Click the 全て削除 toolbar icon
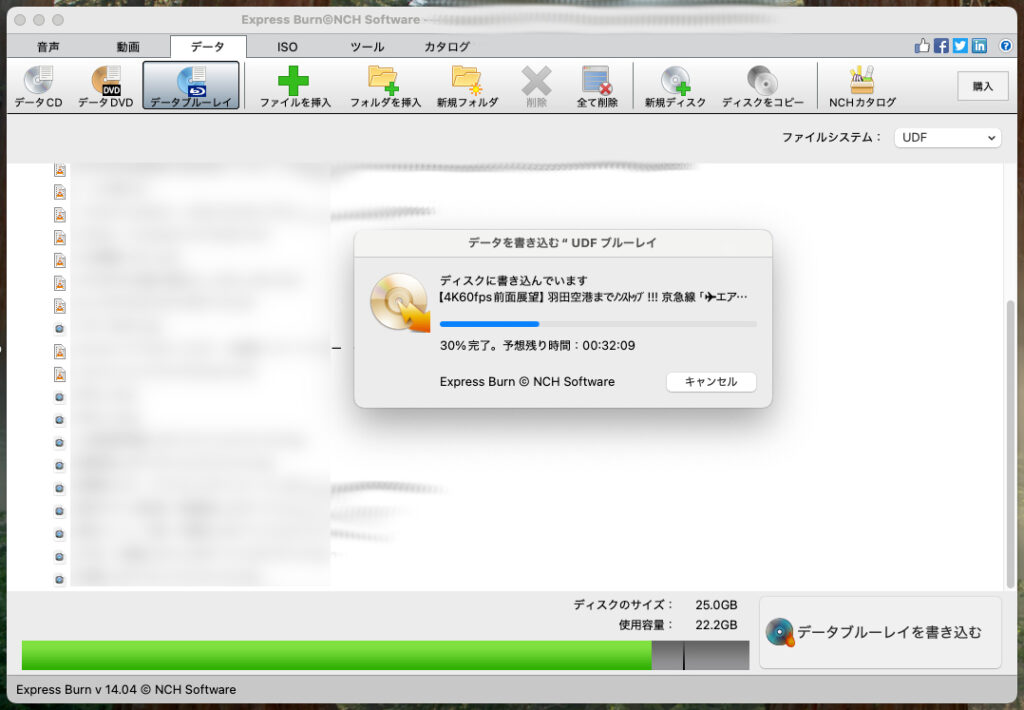 597,86
